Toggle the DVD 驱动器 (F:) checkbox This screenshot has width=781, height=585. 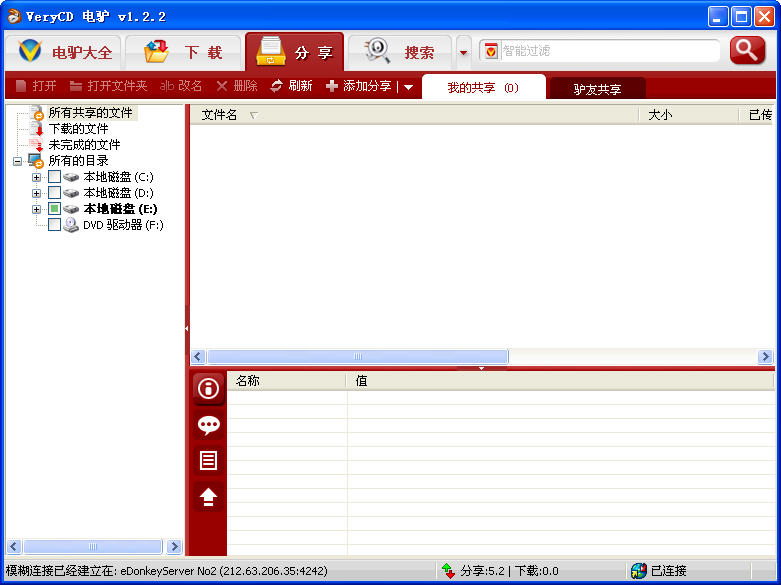54,225
